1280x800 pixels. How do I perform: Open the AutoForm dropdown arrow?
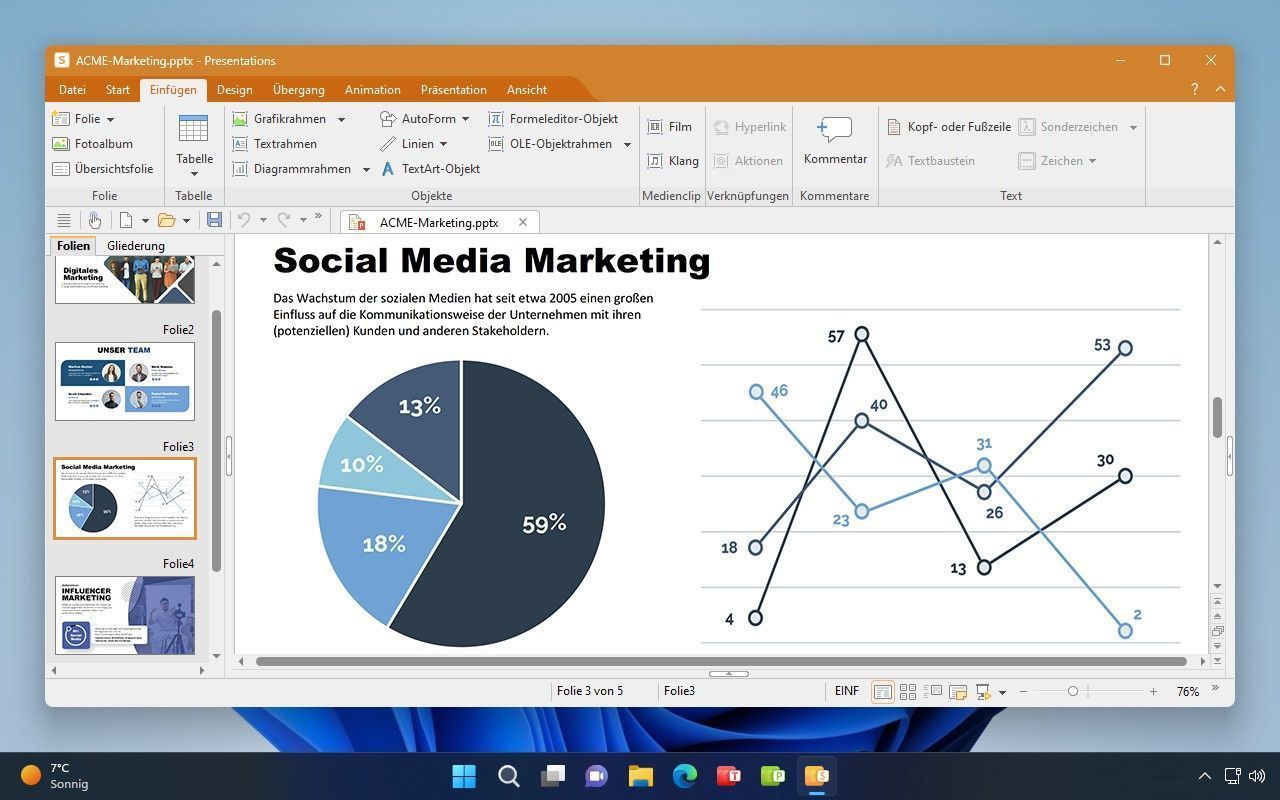[x=465, y=119]
